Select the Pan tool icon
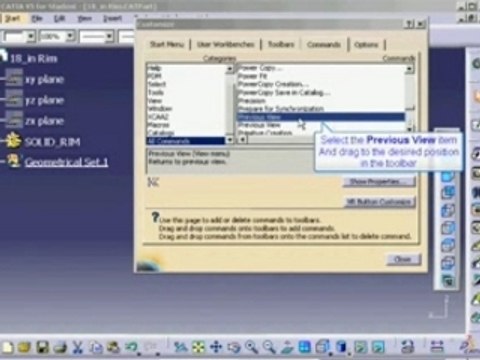 [216, 347]
